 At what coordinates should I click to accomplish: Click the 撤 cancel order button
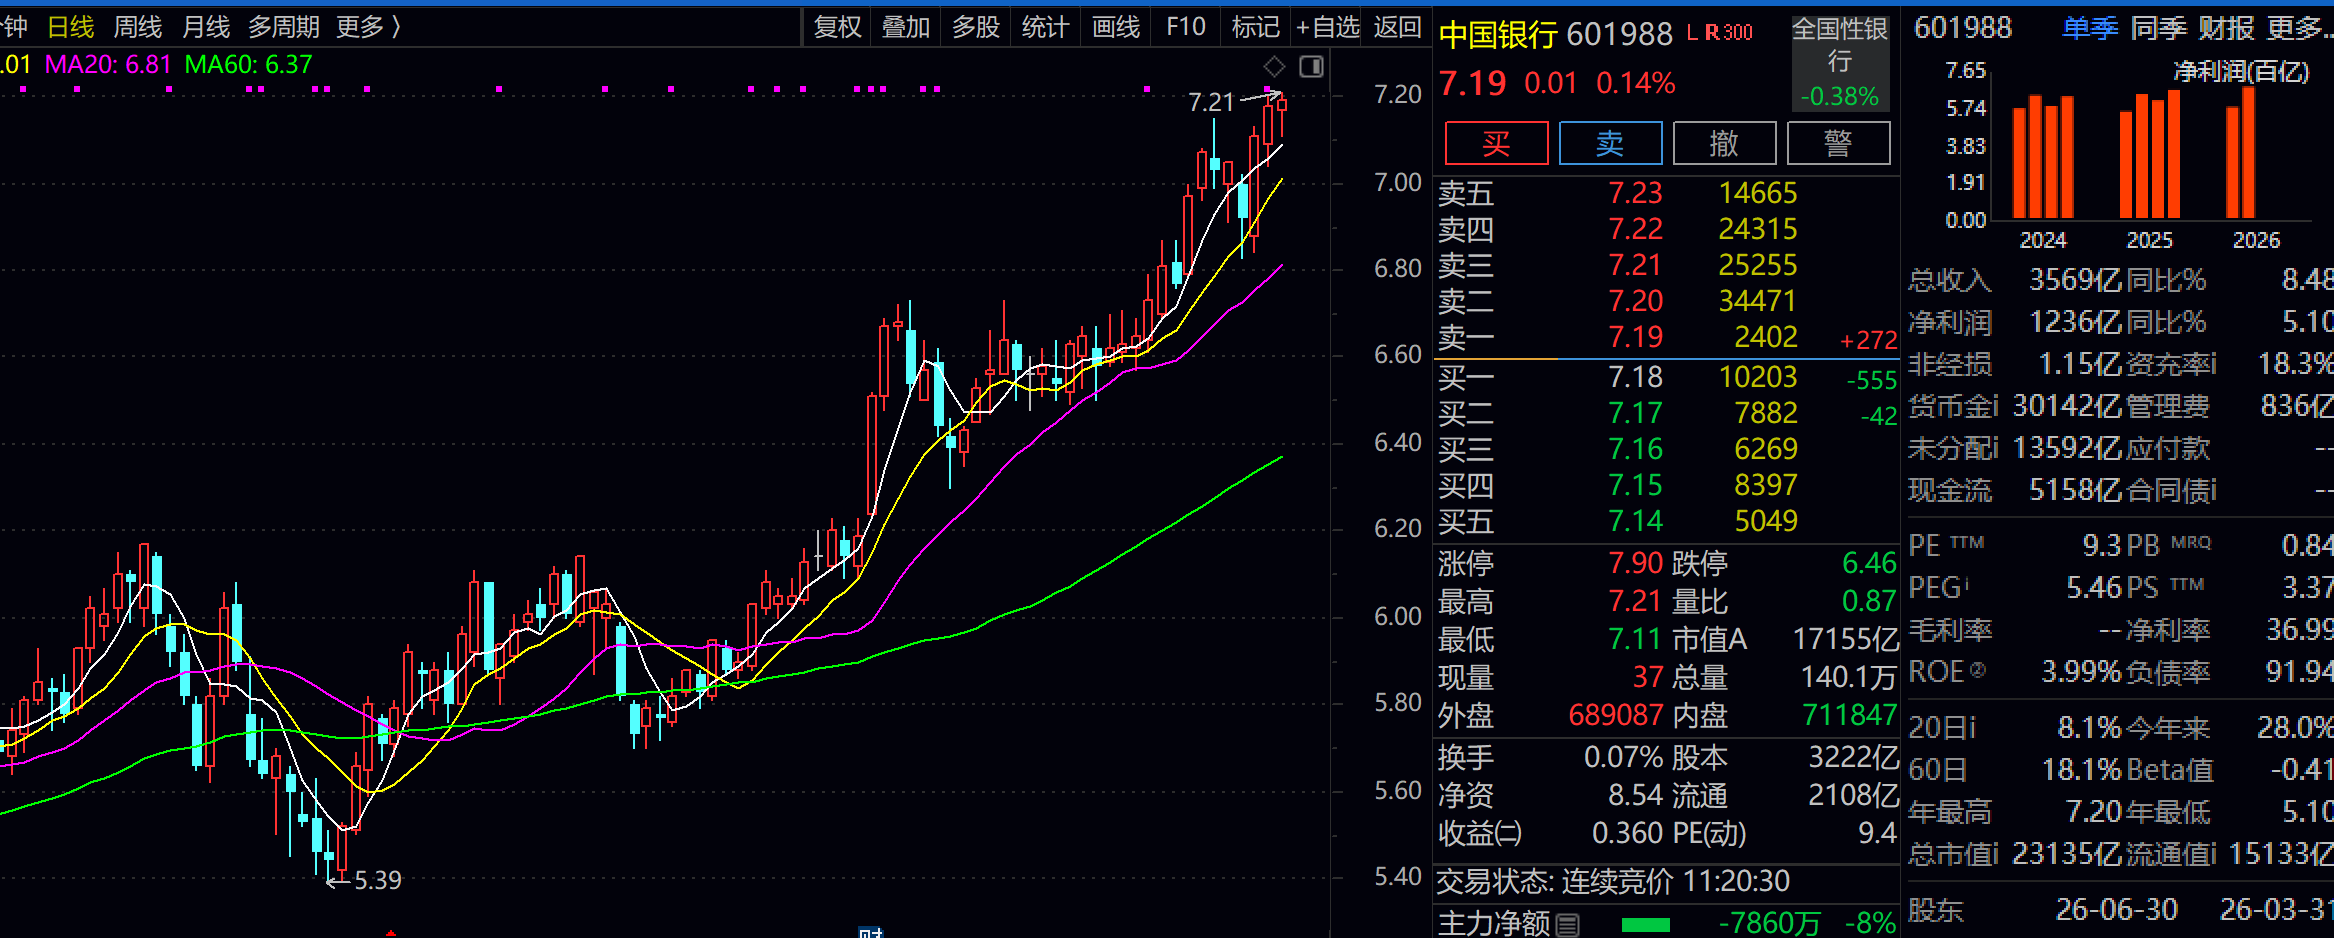coord(1724,143)
